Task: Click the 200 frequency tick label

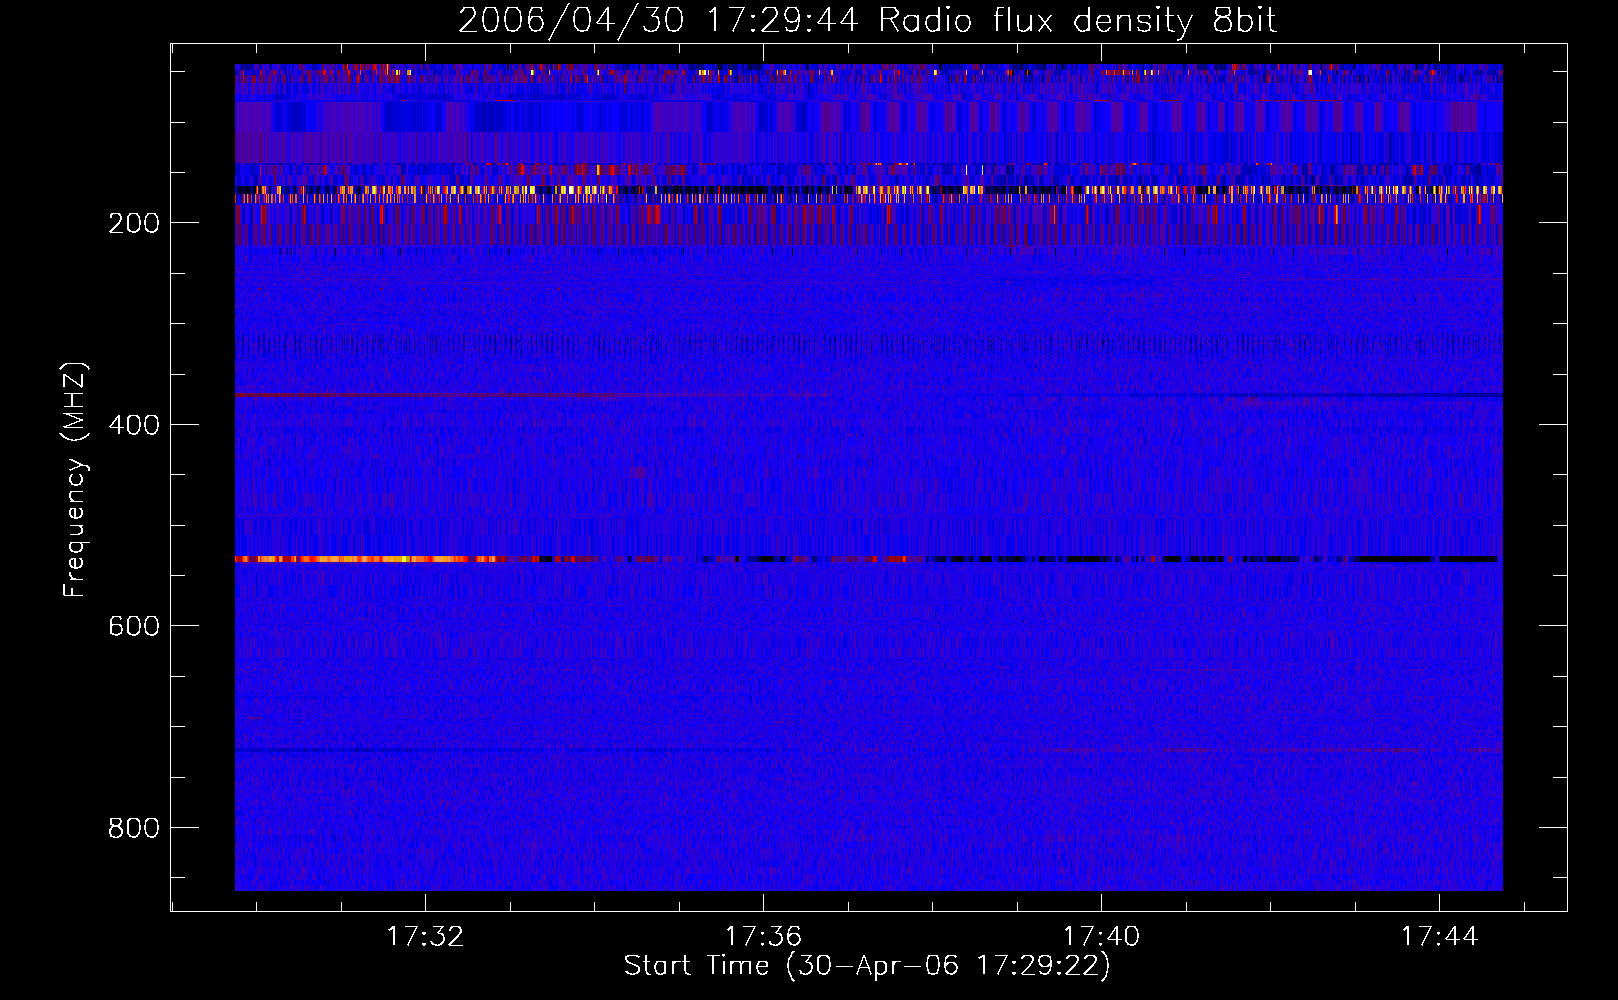Action: coord(134,223)
